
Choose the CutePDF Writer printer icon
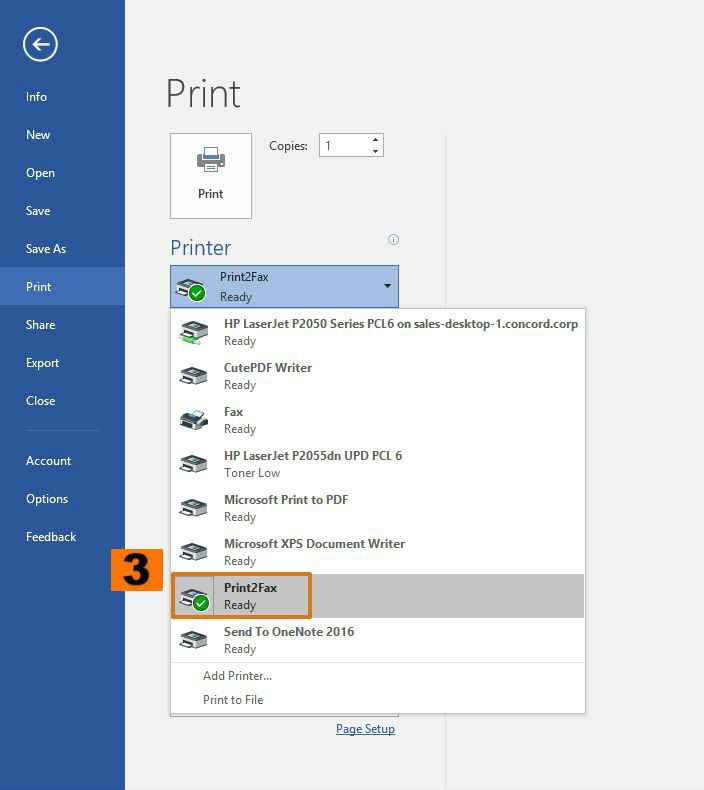(x=193, y=376)
